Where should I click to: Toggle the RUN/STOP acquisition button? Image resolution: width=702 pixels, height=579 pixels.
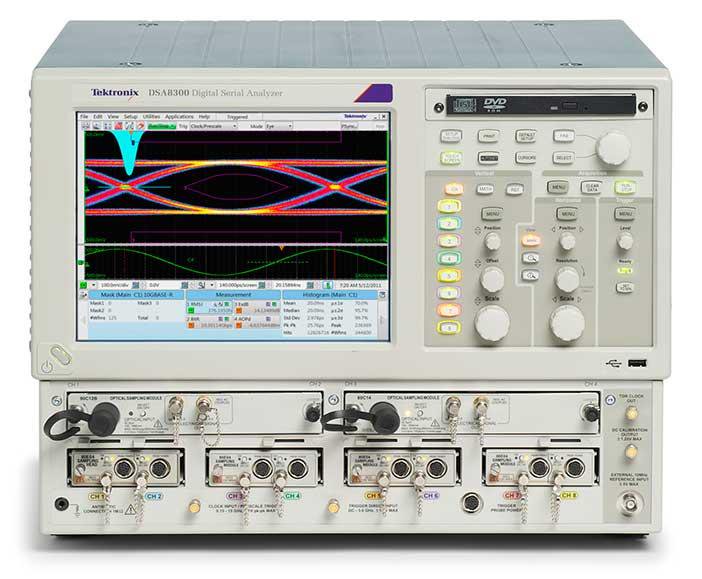coord(625,187)
